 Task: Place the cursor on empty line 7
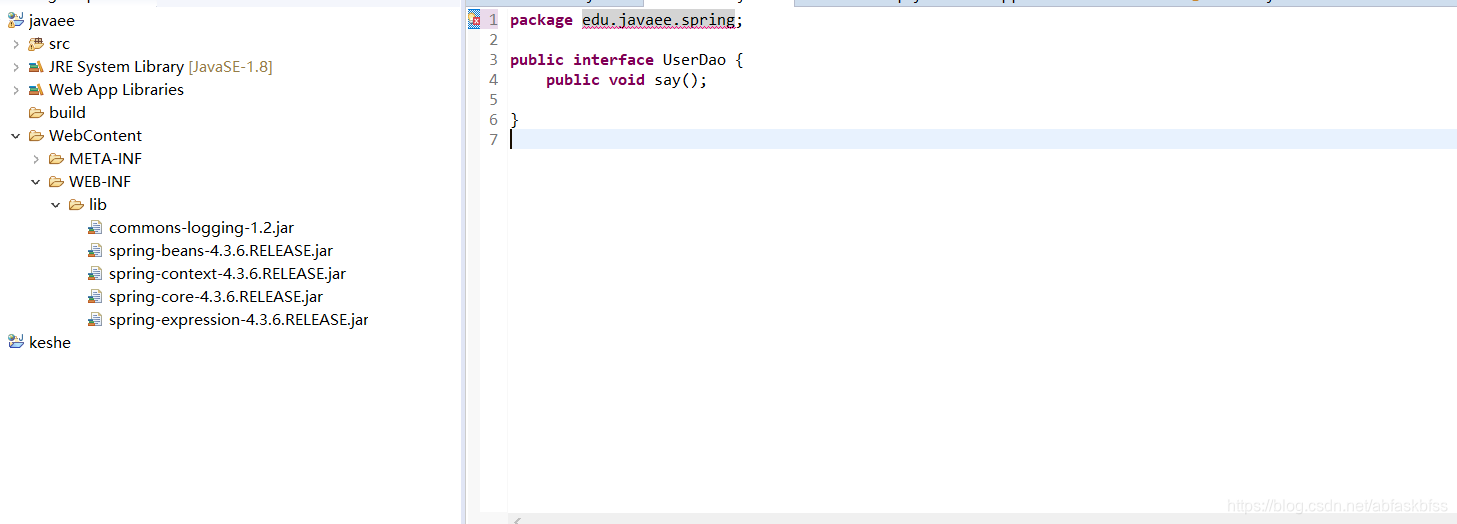(982, 139)
